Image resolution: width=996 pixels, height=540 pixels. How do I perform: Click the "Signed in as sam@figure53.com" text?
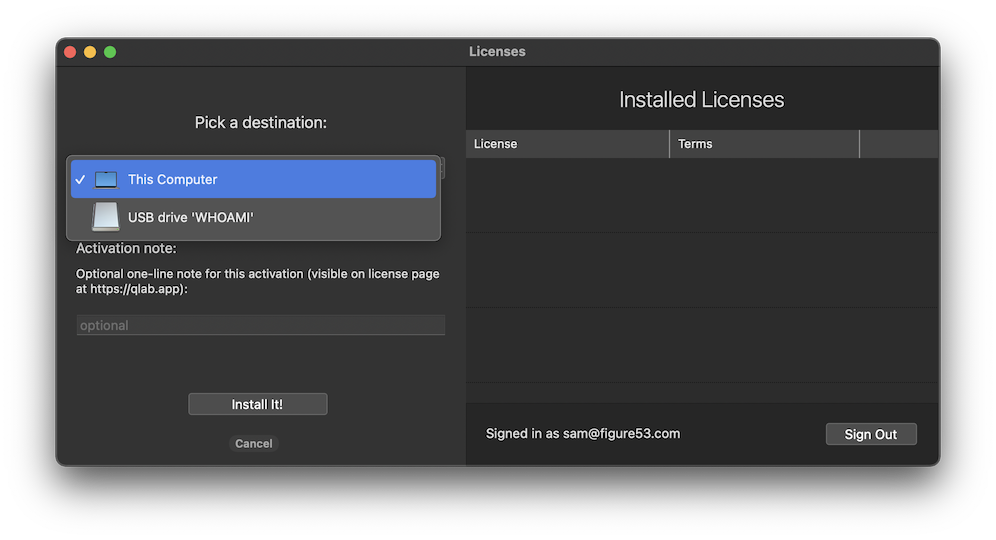pyautogui.click(x=582, y=434)
